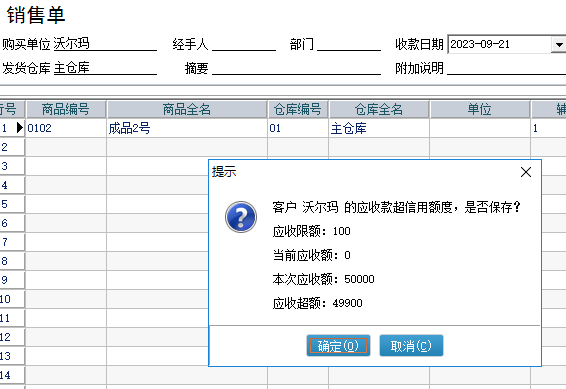
Task: Select row number 7 header
Action: click(x=12, y=242)
